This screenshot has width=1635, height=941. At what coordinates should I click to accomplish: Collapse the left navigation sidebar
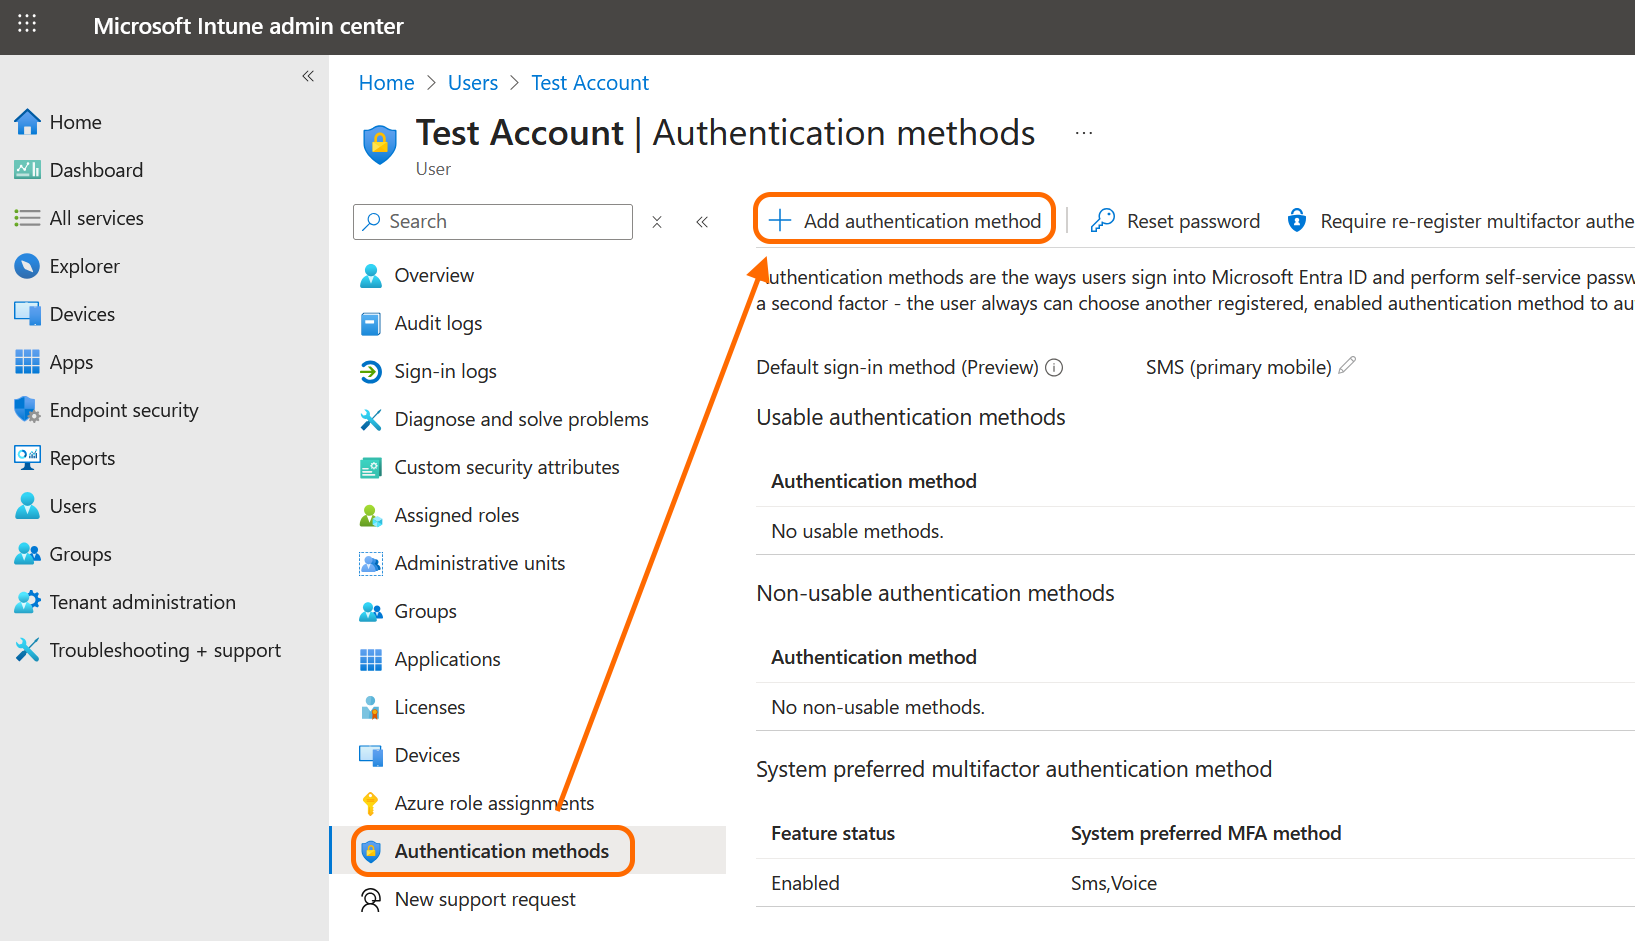click(x=308, y=76)
